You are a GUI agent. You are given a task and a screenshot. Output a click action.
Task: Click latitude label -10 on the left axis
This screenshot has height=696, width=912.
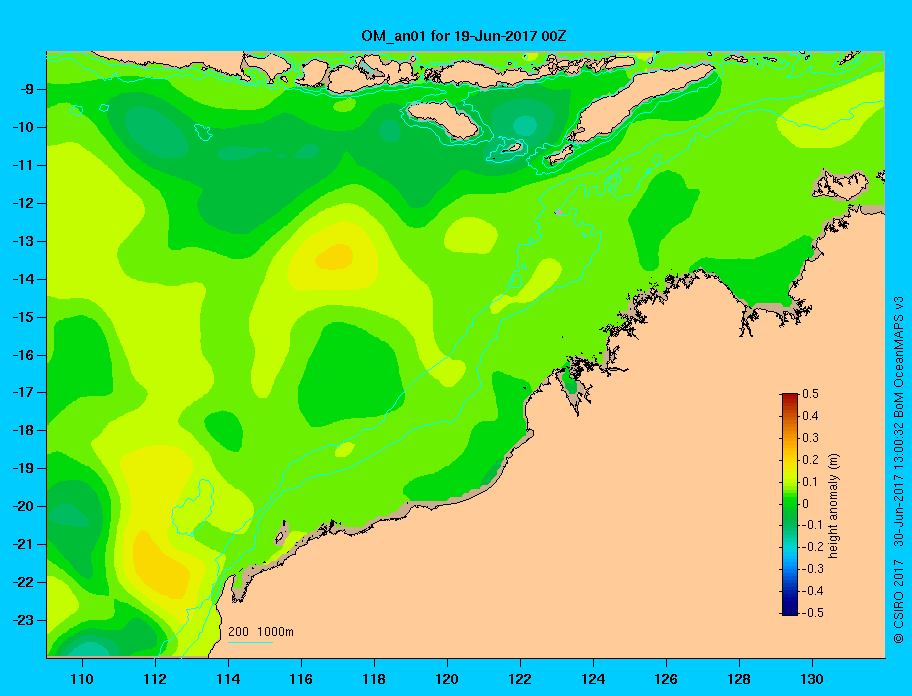(22, 127)
